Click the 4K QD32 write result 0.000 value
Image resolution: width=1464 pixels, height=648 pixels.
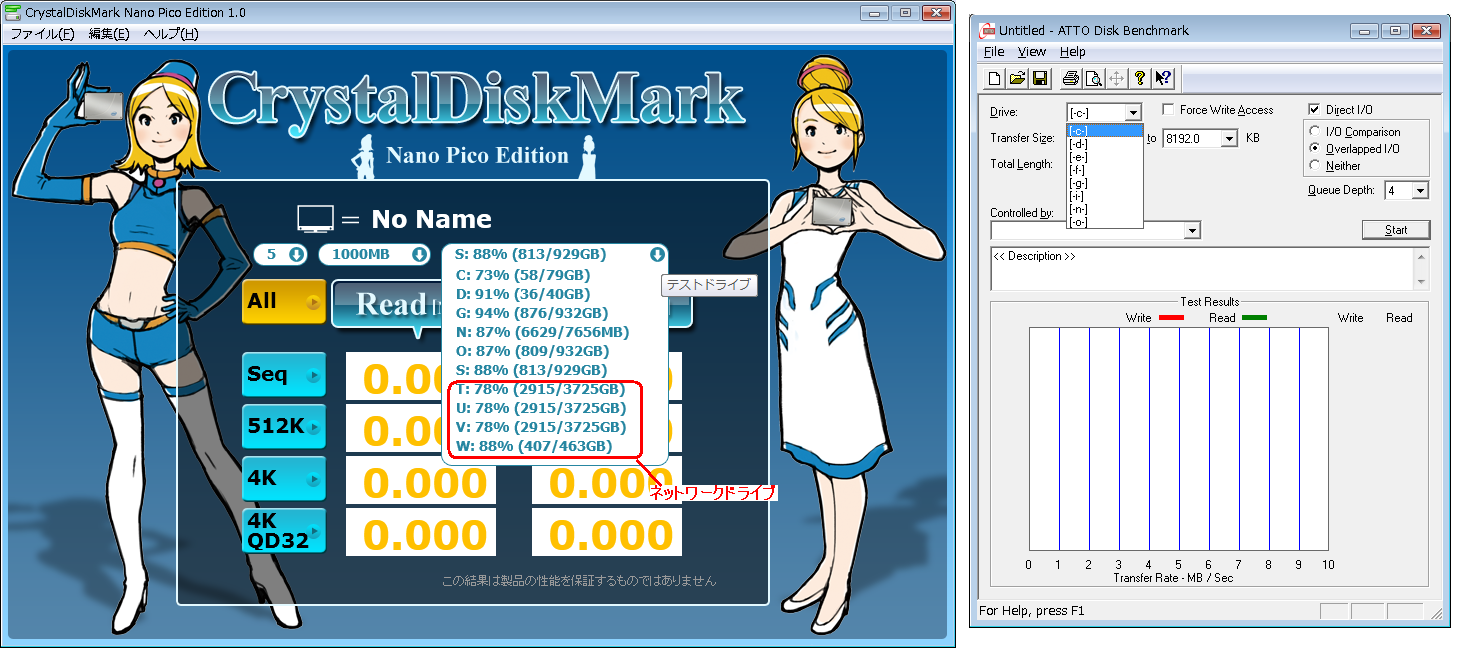607,535
